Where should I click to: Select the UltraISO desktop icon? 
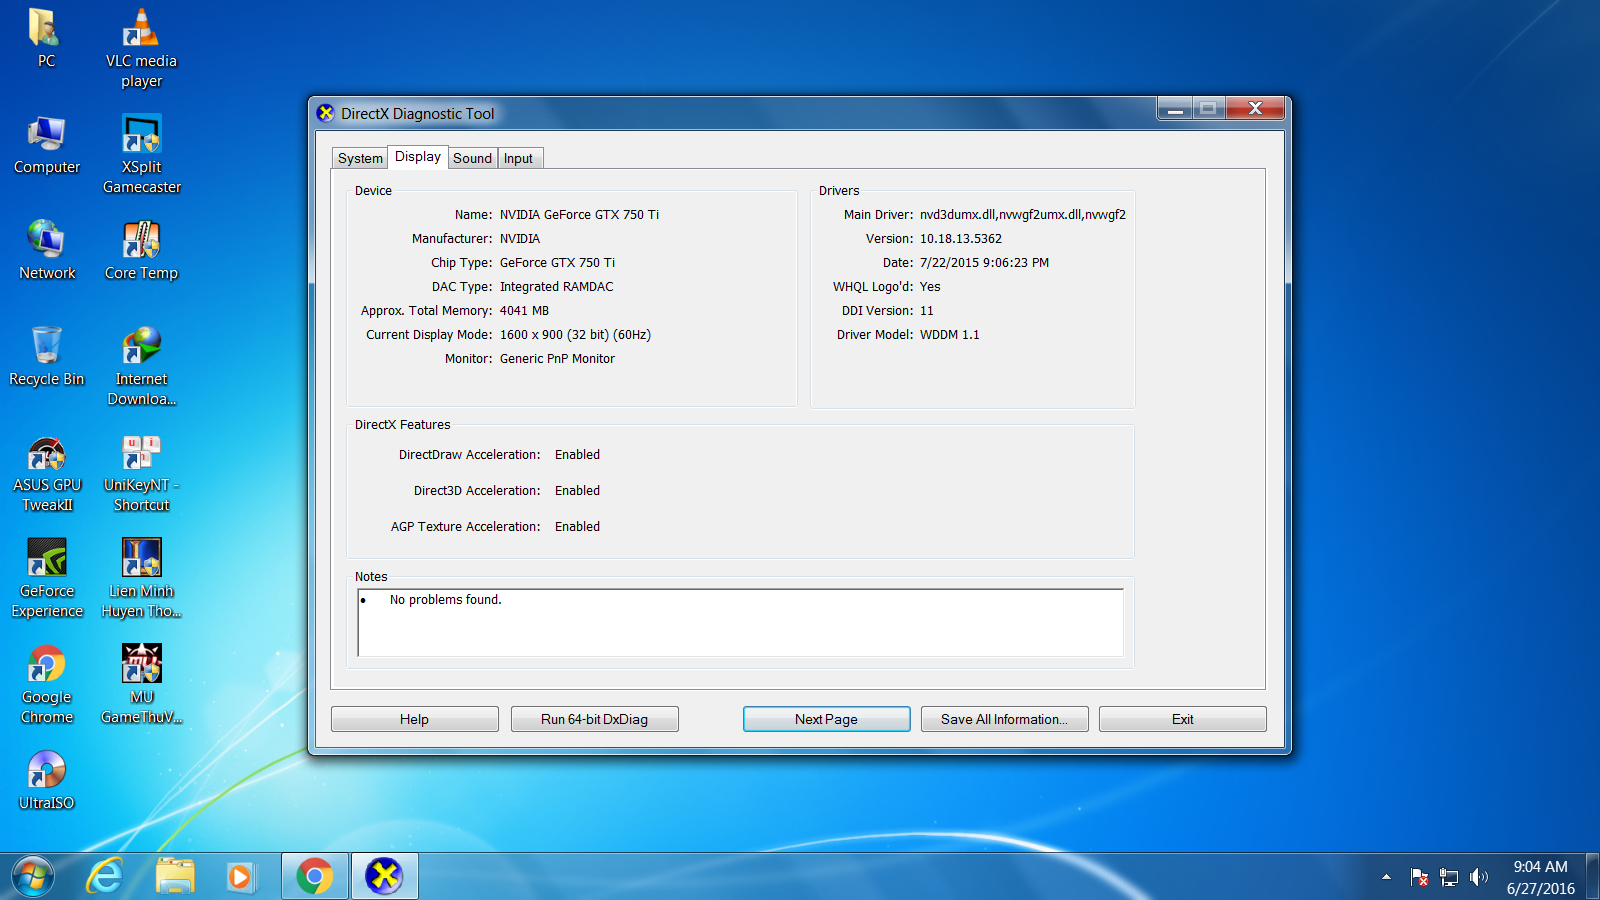pyautogui.click(x=46, y=781)
